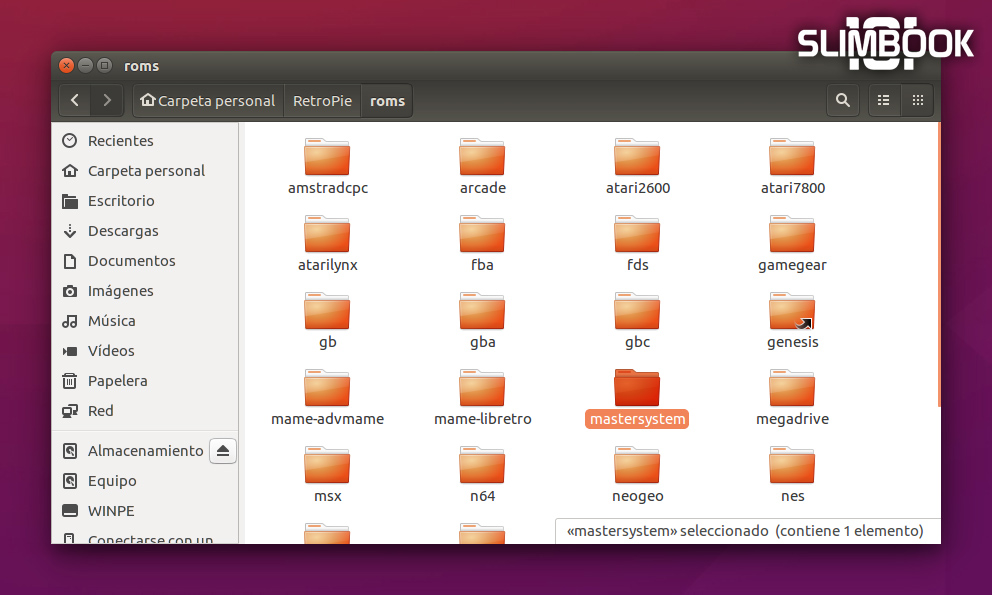Open the amstradcpc folder

pyautogui.click(x=327, y=160)
